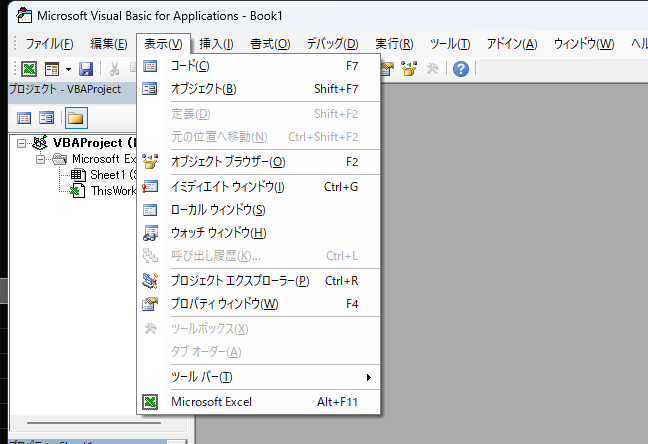This screenshot has width=648, height=444.
Task: Collapse the Microsoft Excel Objects folder
Action: pos(40,159)
